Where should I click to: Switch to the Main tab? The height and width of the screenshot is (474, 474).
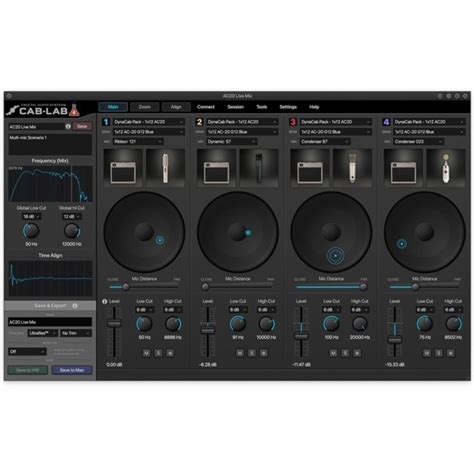coord(113,107)
